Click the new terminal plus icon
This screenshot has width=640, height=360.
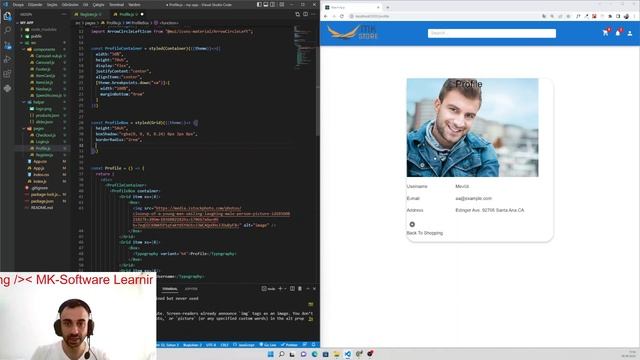click(280, 289)
